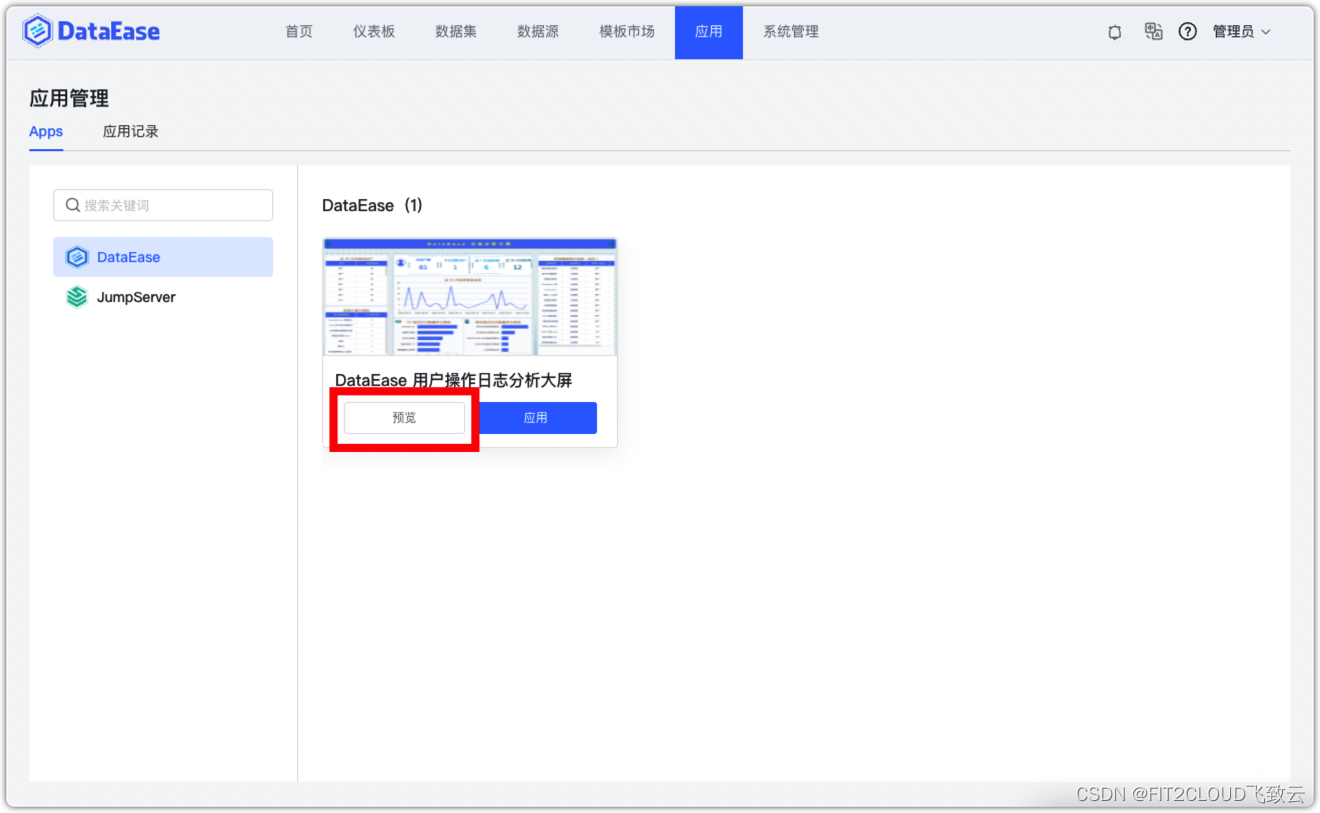
Task: Select the DataEase 用户操作日志分析大屏 title
Action: tap(453, 381)
